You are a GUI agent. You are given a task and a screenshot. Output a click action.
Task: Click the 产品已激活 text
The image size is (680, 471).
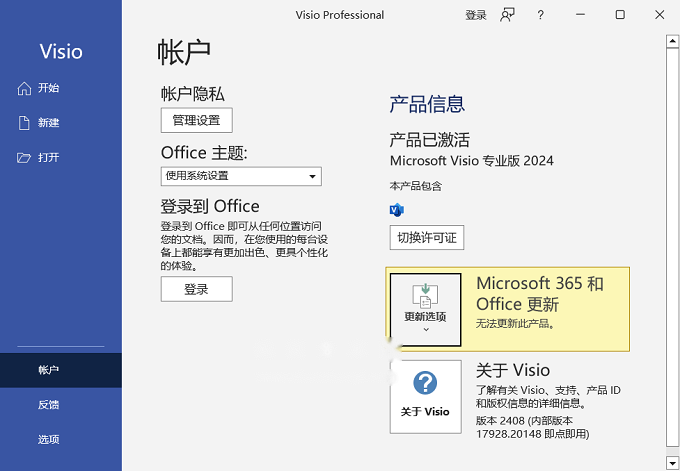click(x=429, y=140)
